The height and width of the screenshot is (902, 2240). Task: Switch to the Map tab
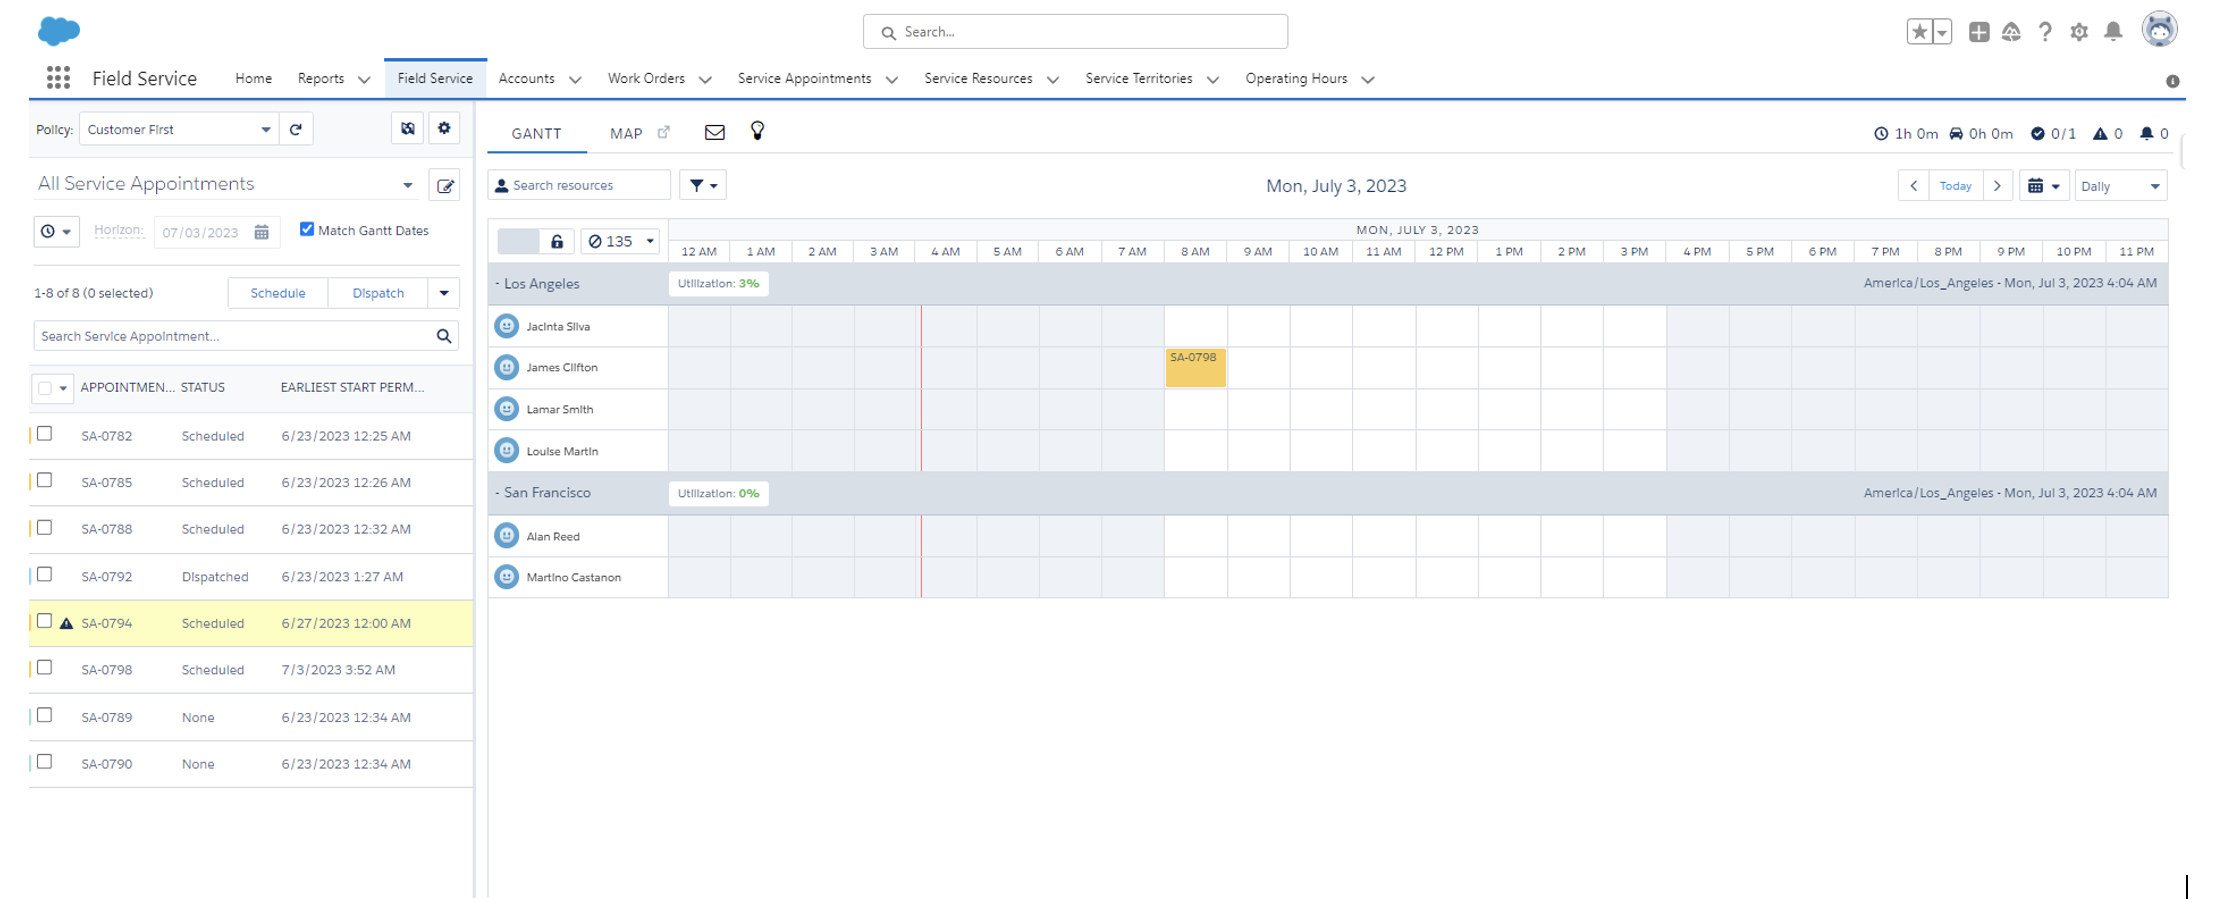click(626, 133)
